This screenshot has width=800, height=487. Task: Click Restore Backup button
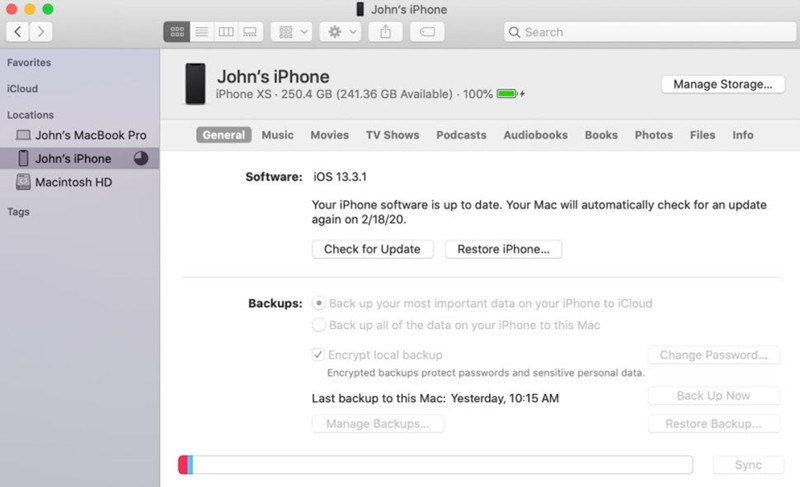(714, 424)
